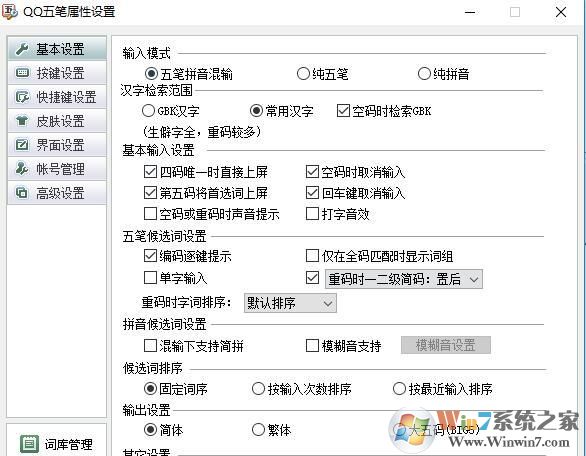Viewport: 586px width, 456px height.
Task: Check 模糊音支持 checkbox
Action: (x=312, y=346)
